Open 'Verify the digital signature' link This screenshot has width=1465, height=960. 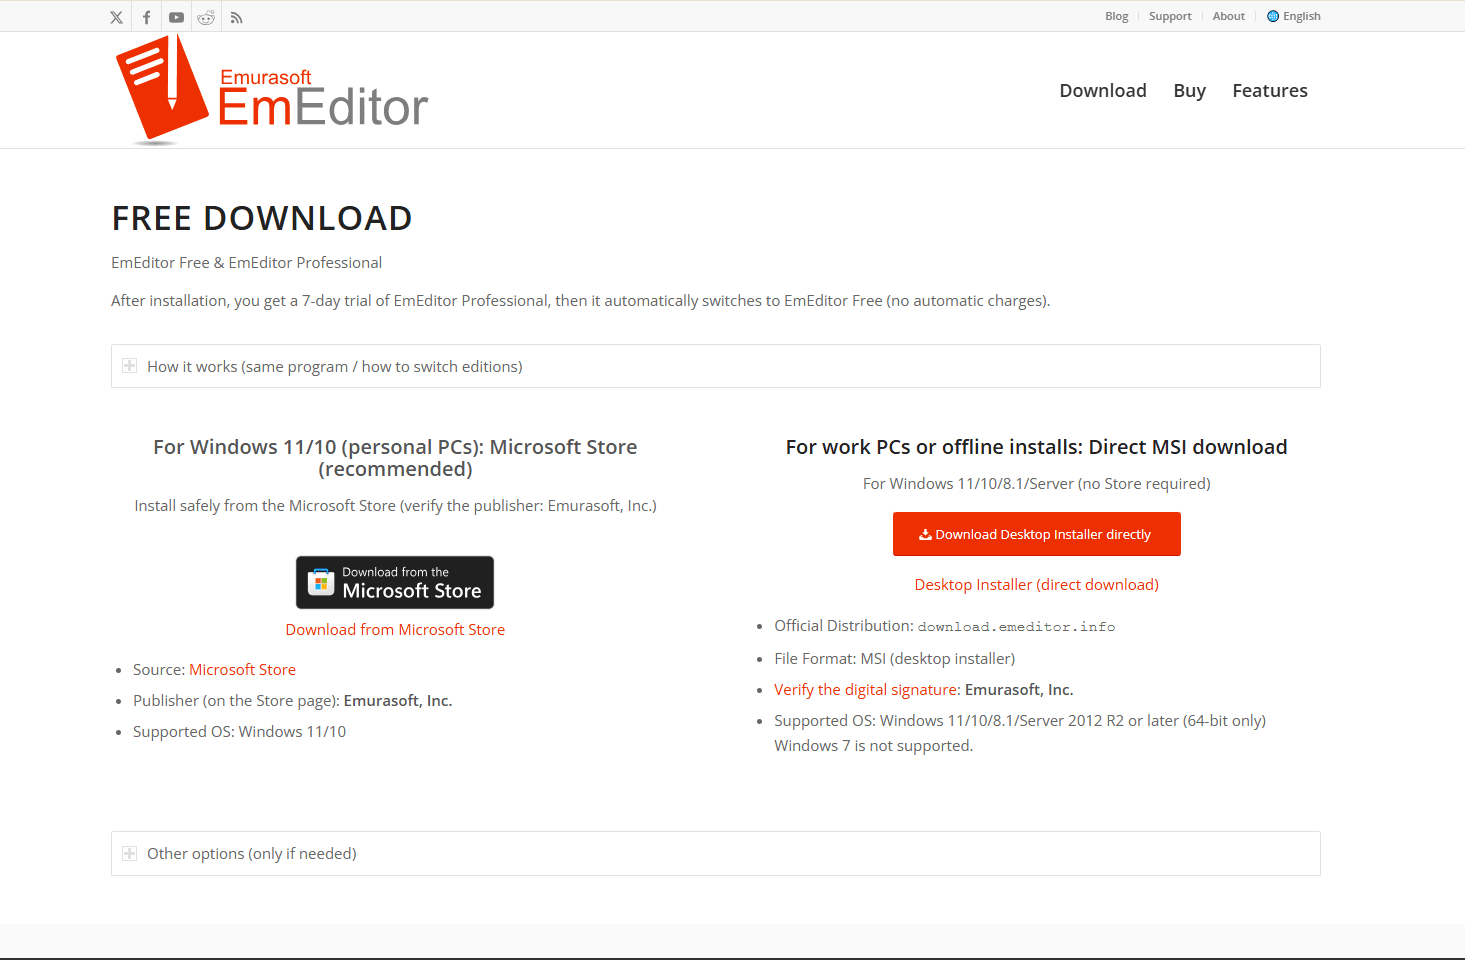coord(866,690)
